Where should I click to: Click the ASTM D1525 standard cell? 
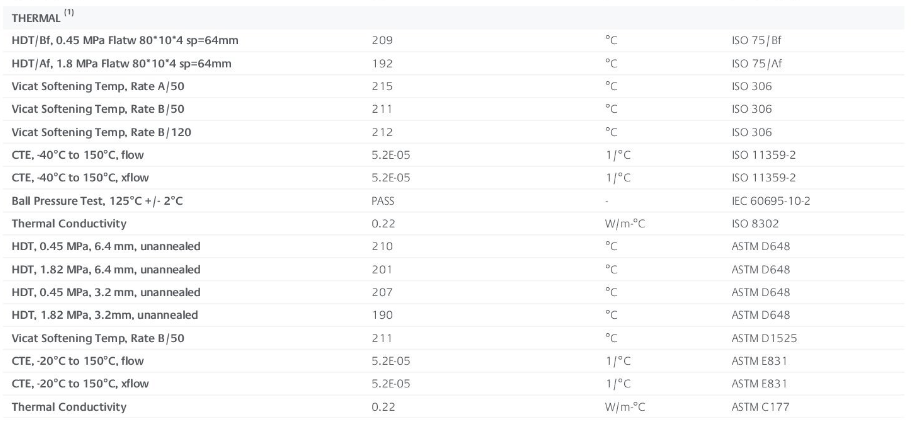(x=764, y=338)
